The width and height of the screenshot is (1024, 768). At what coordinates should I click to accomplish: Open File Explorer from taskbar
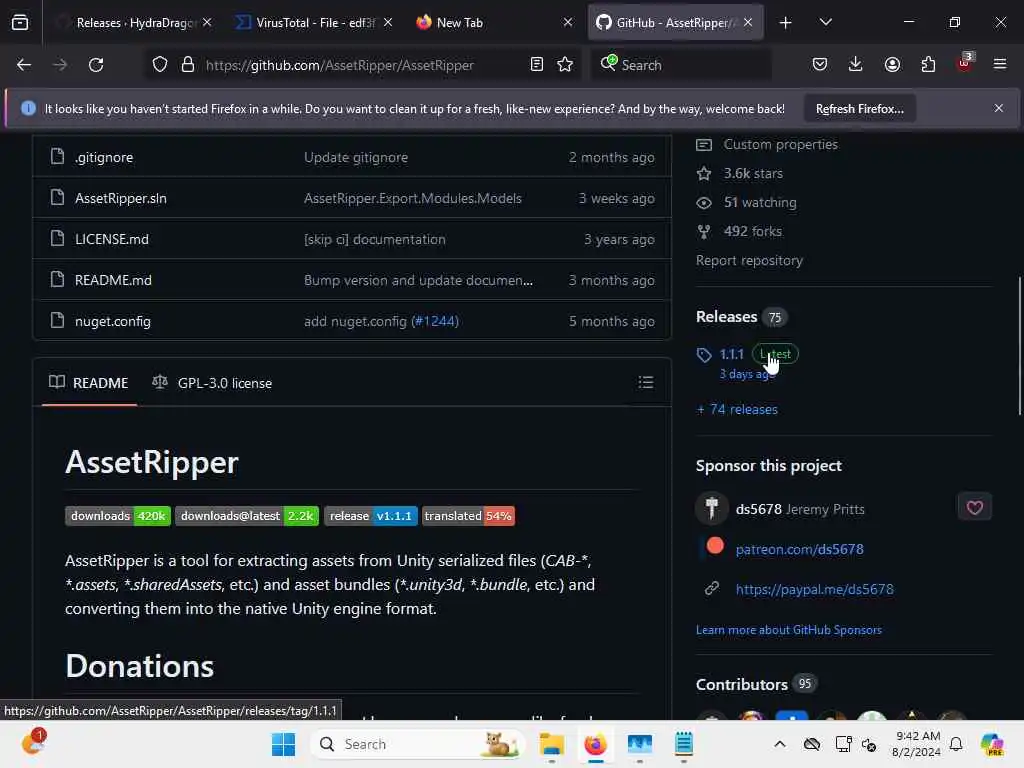click(551, 744)
